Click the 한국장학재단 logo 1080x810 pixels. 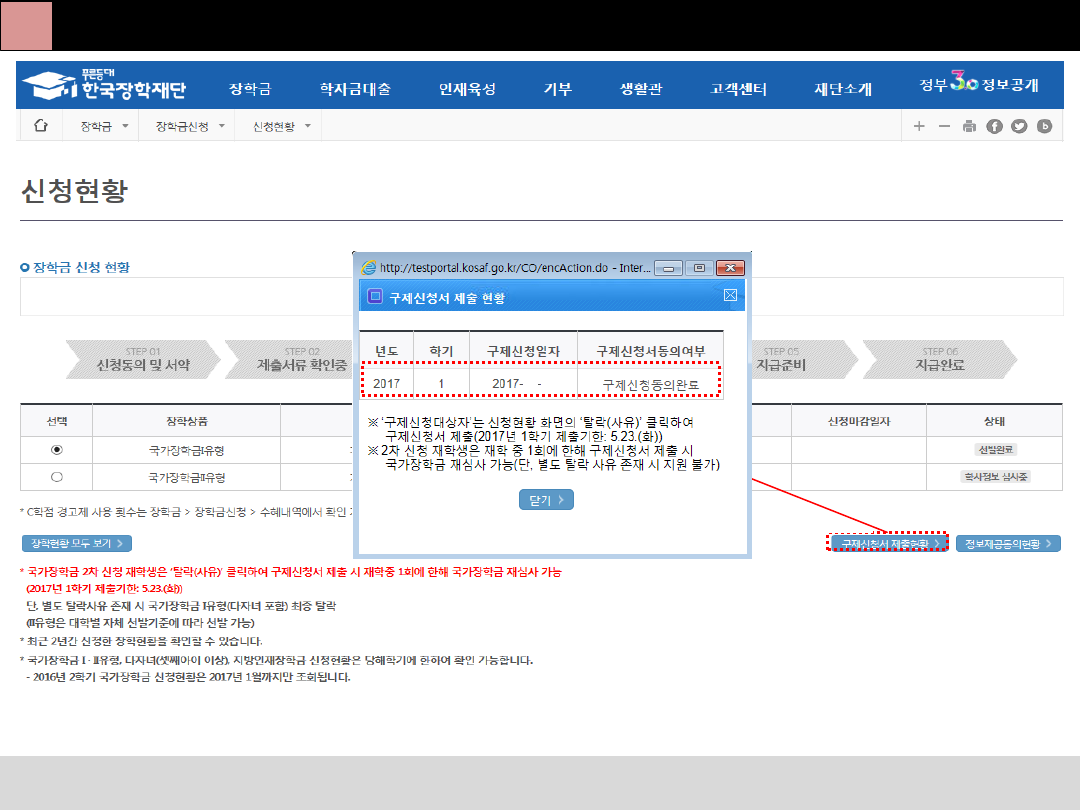(x=104, y=87)
